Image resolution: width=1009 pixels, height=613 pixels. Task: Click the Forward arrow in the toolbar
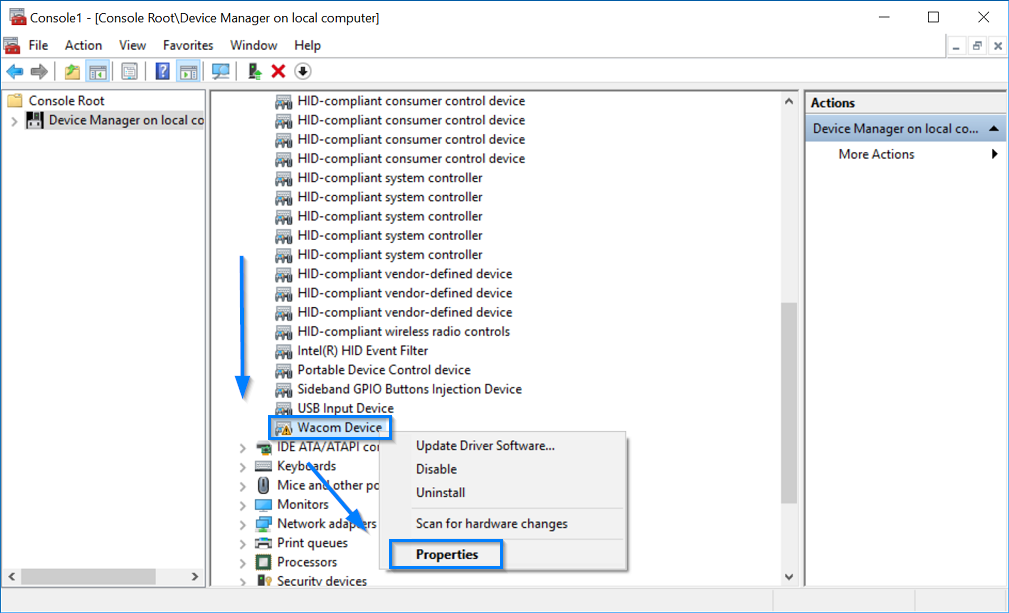[39, 71]
